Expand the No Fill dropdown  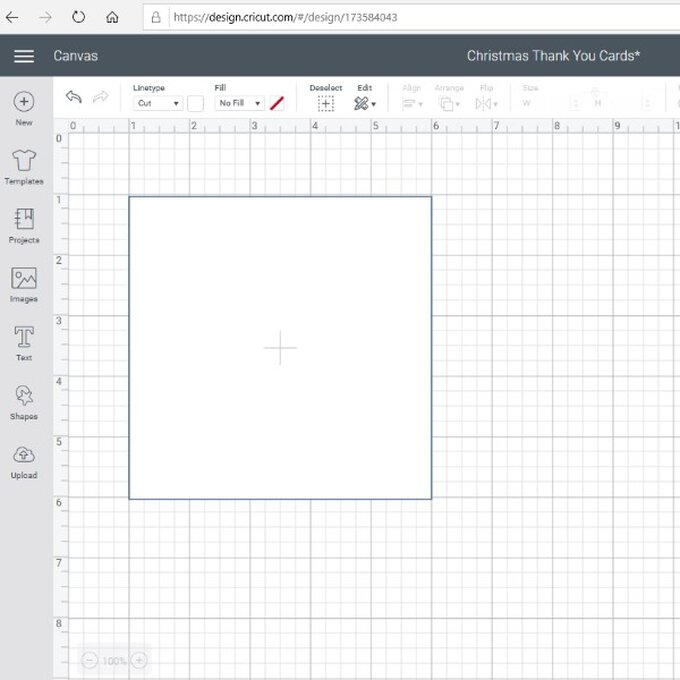[x=239, y=103]
